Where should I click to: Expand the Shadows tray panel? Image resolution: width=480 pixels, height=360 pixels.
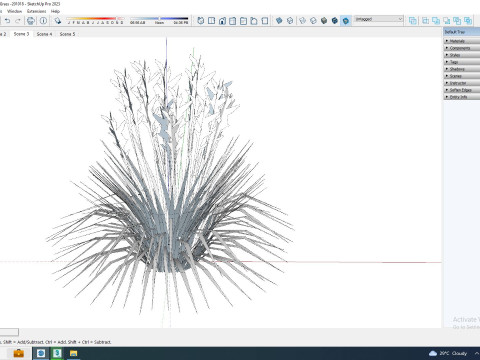click(462, 69)
